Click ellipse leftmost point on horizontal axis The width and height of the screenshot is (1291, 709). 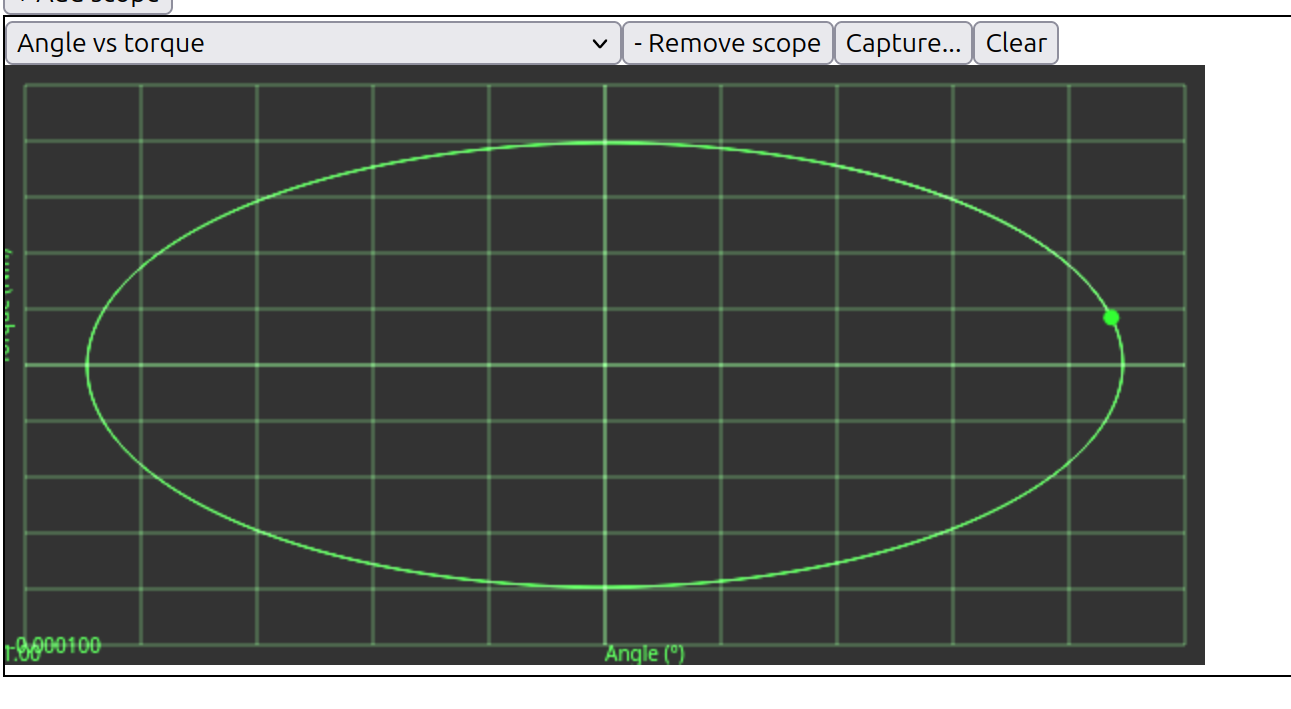click(x=87, y=365)
